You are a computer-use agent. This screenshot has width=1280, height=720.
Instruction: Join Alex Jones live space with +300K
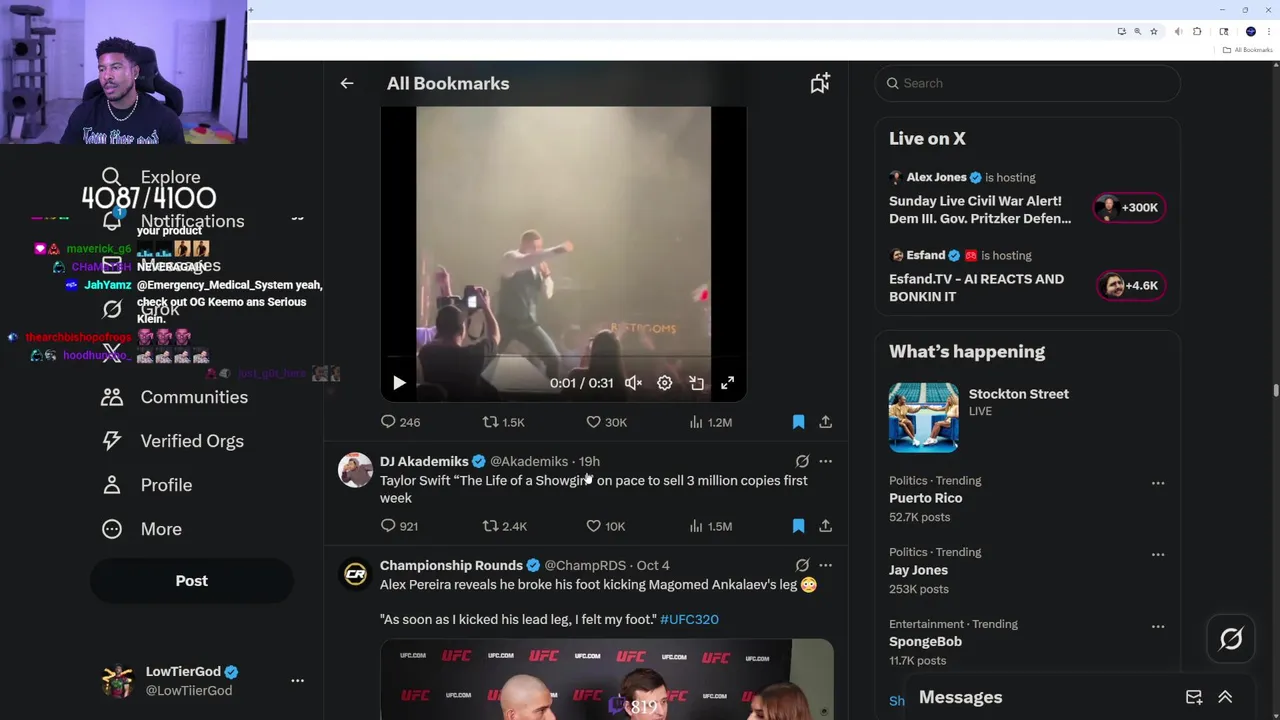click(x=1129, y=208)
